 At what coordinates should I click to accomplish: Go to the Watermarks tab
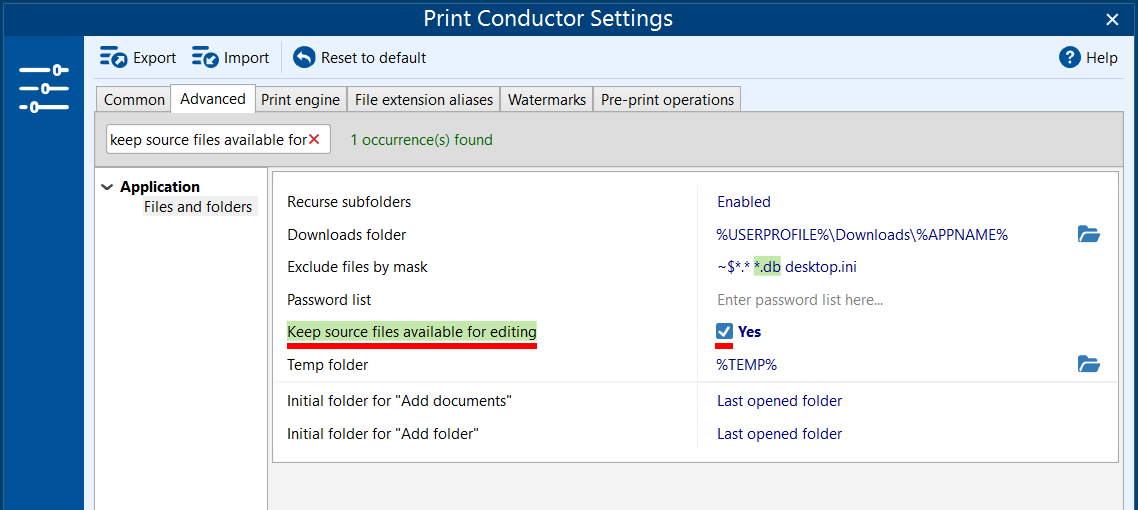pos(546,100)
